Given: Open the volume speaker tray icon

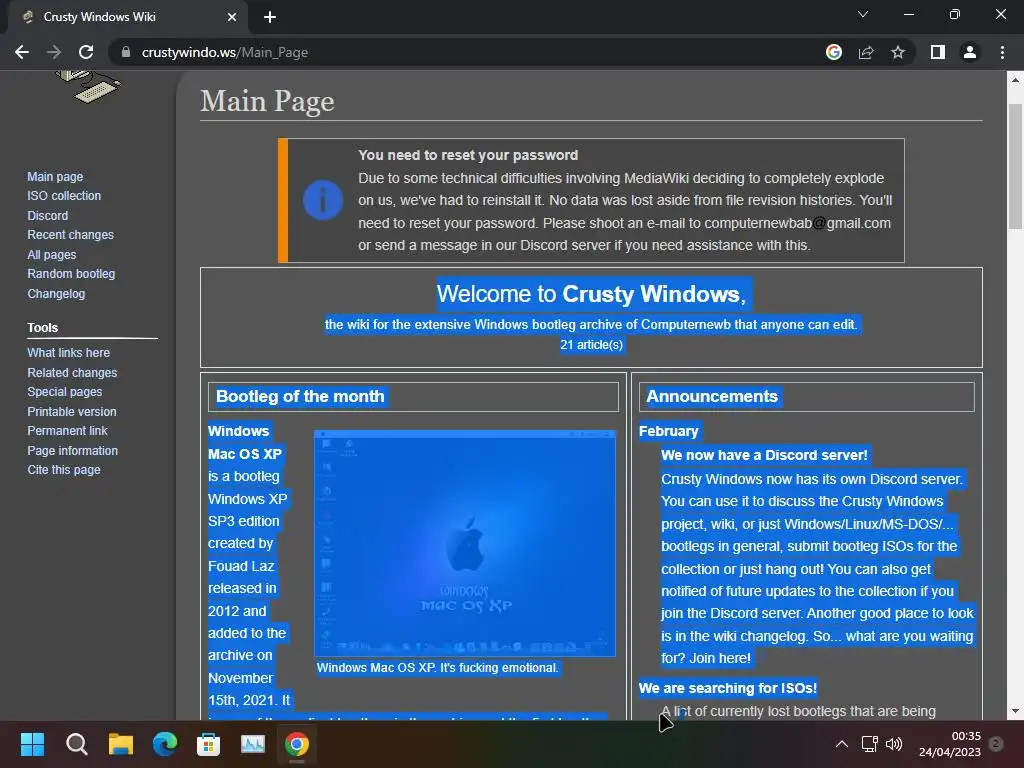Looking at the screenshot, I should (x=894, y=744).
